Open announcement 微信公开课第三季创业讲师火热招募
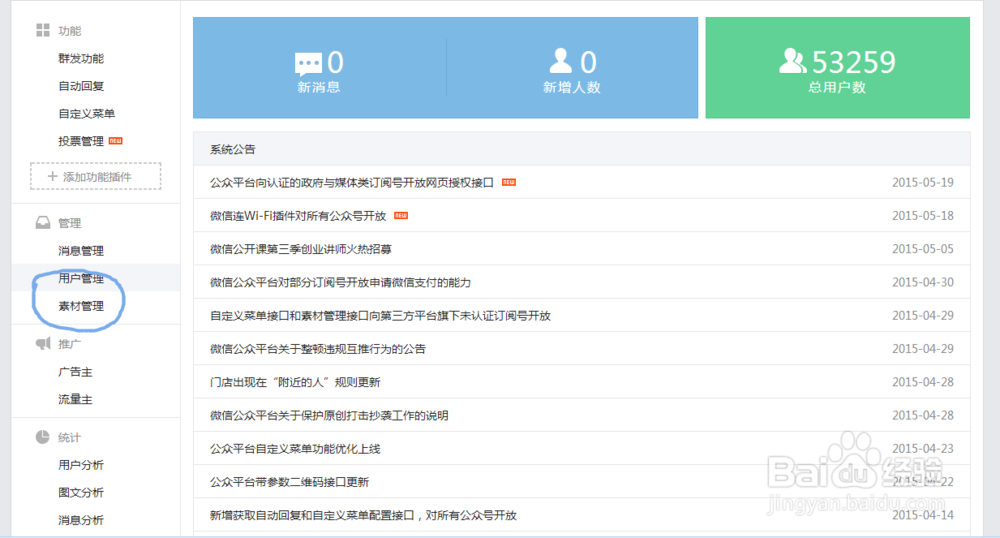The width and height of the screenshot is (1000, 538). [300, 249]
